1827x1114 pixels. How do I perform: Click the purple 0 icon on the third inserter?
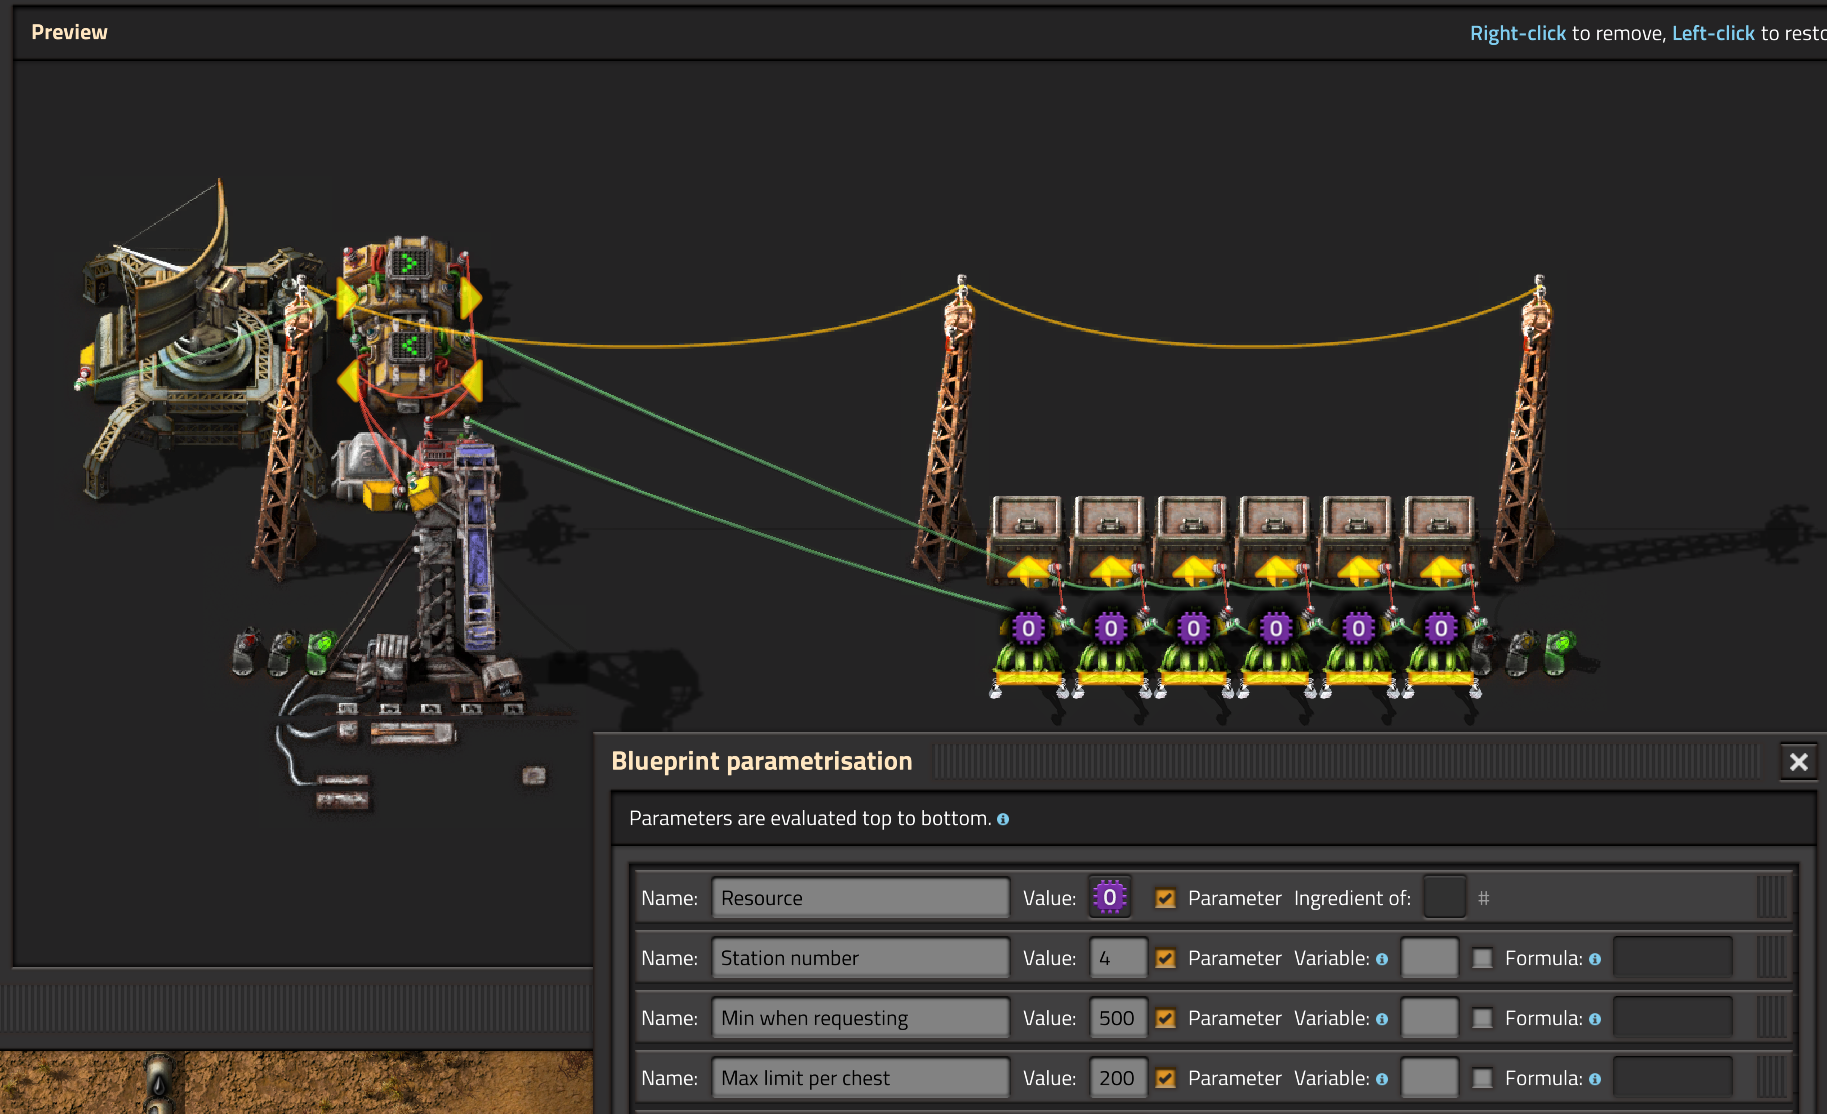(1193, 628)
